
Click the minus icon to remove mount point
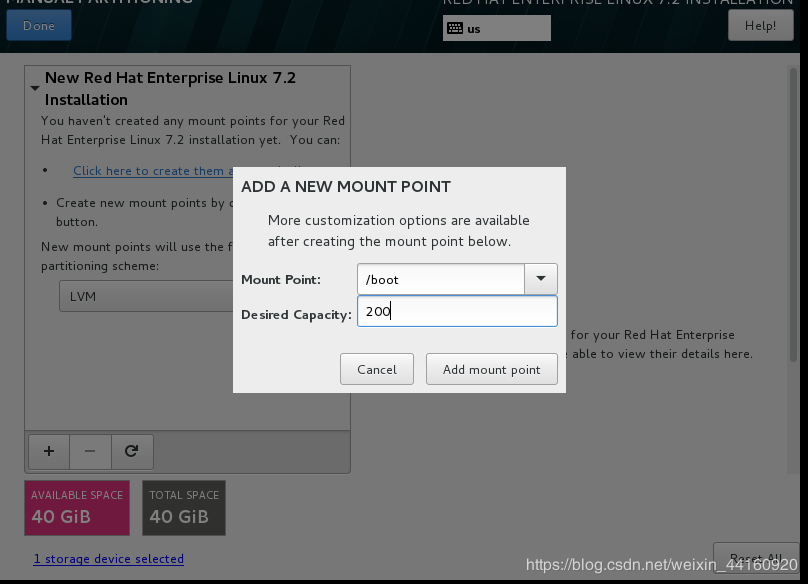pyautogui.click(x=90, y=452)
